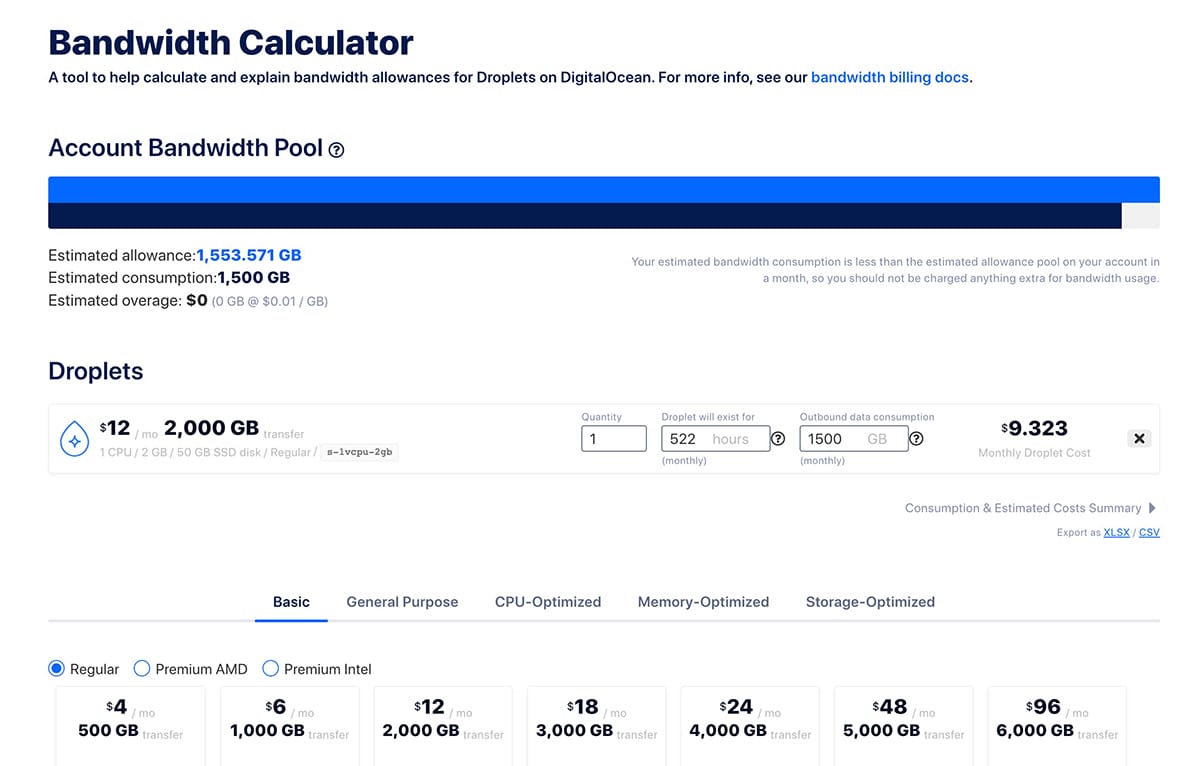Add the $4/mo 500 GB droplet plan
Screen dimensions: 1200x766
[x=130, y=721]
